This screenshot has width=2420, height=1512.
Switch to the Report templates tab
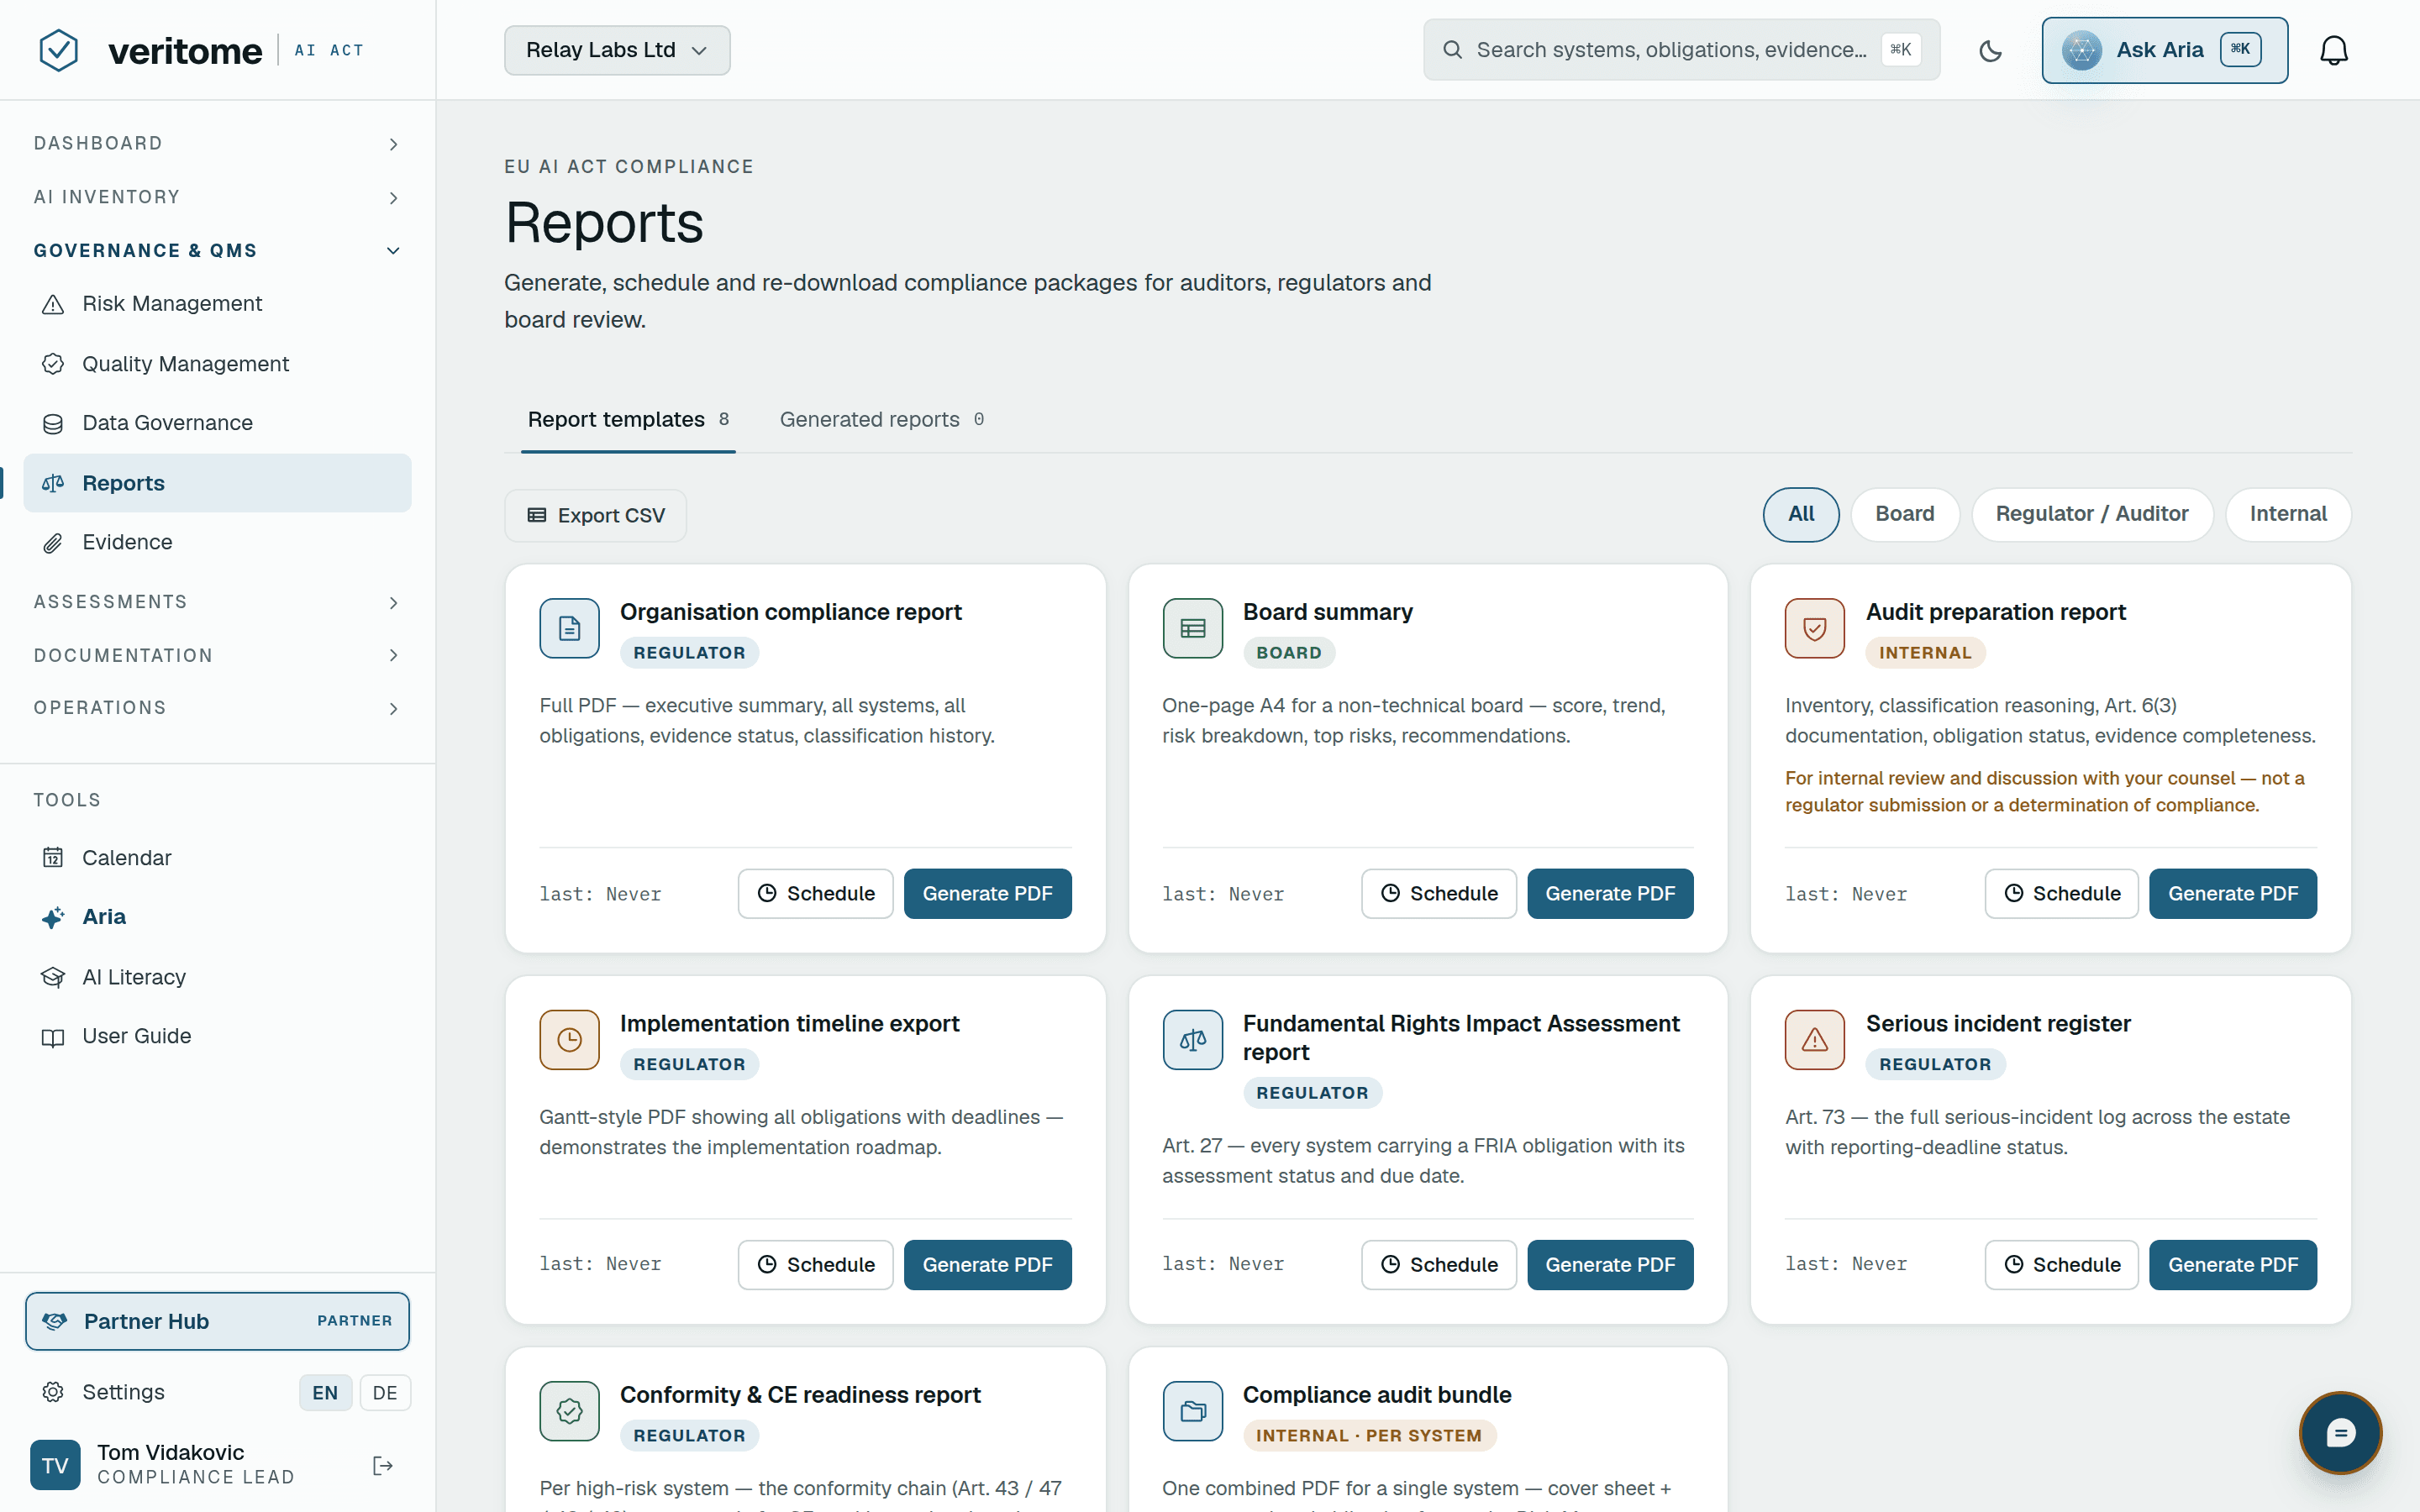[x=628, y=420]
